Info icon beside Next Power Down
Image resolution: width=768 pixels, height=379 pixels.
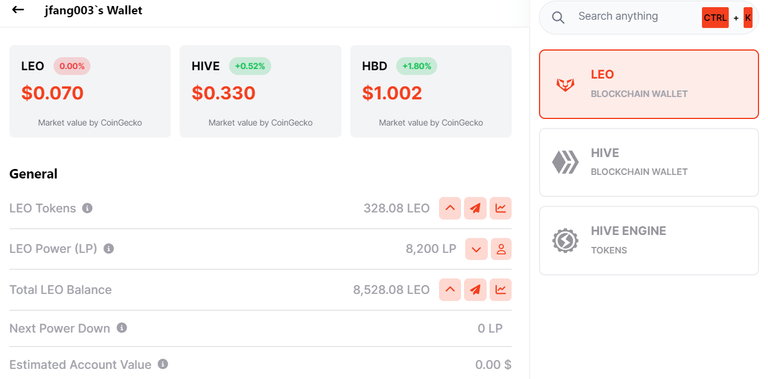click(x=122, y=328)
